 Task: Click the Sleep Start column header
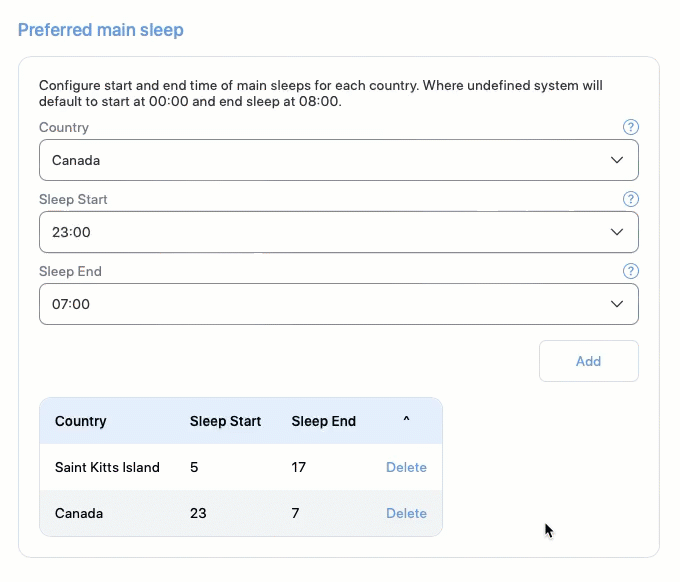[x=226, y=421]
